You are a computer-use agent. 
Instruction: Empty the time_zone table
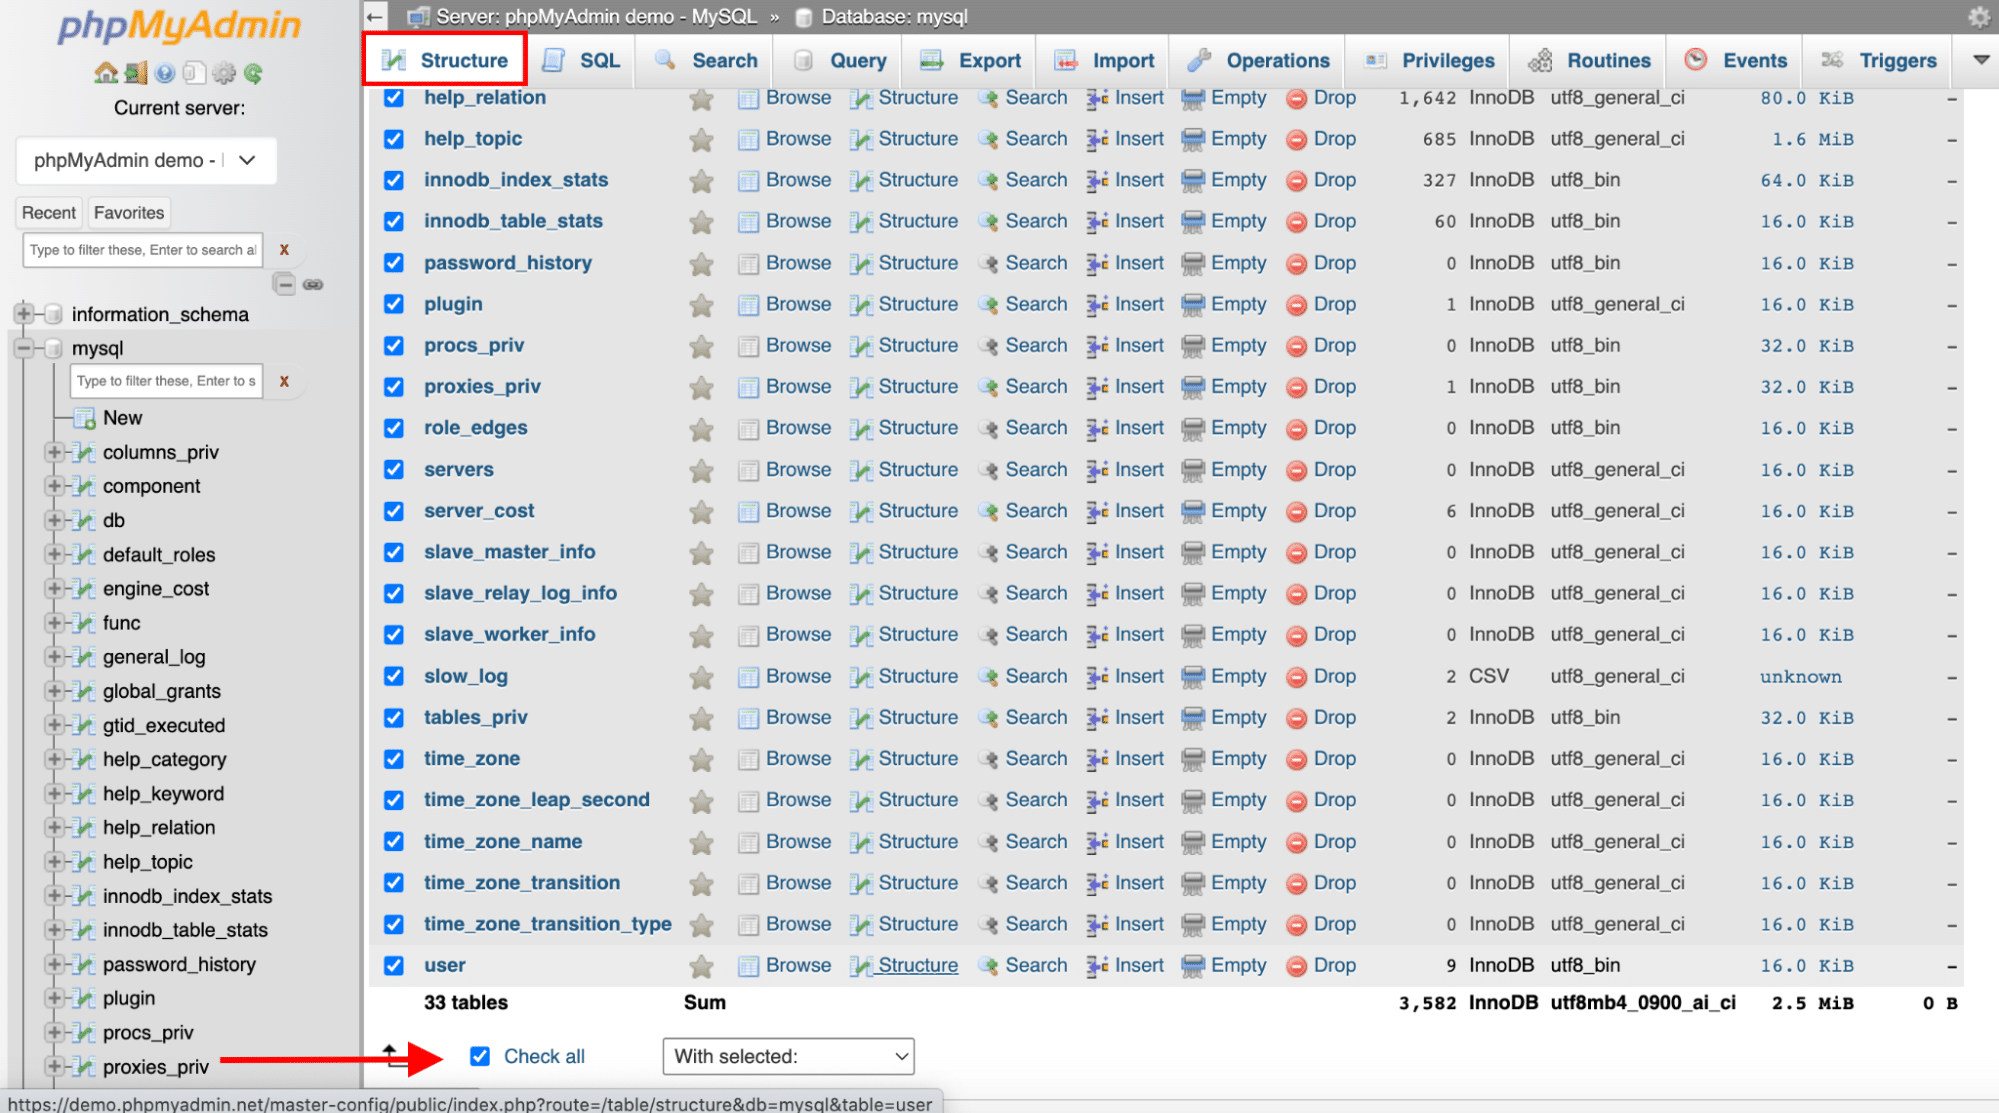tap(1238, 758)
